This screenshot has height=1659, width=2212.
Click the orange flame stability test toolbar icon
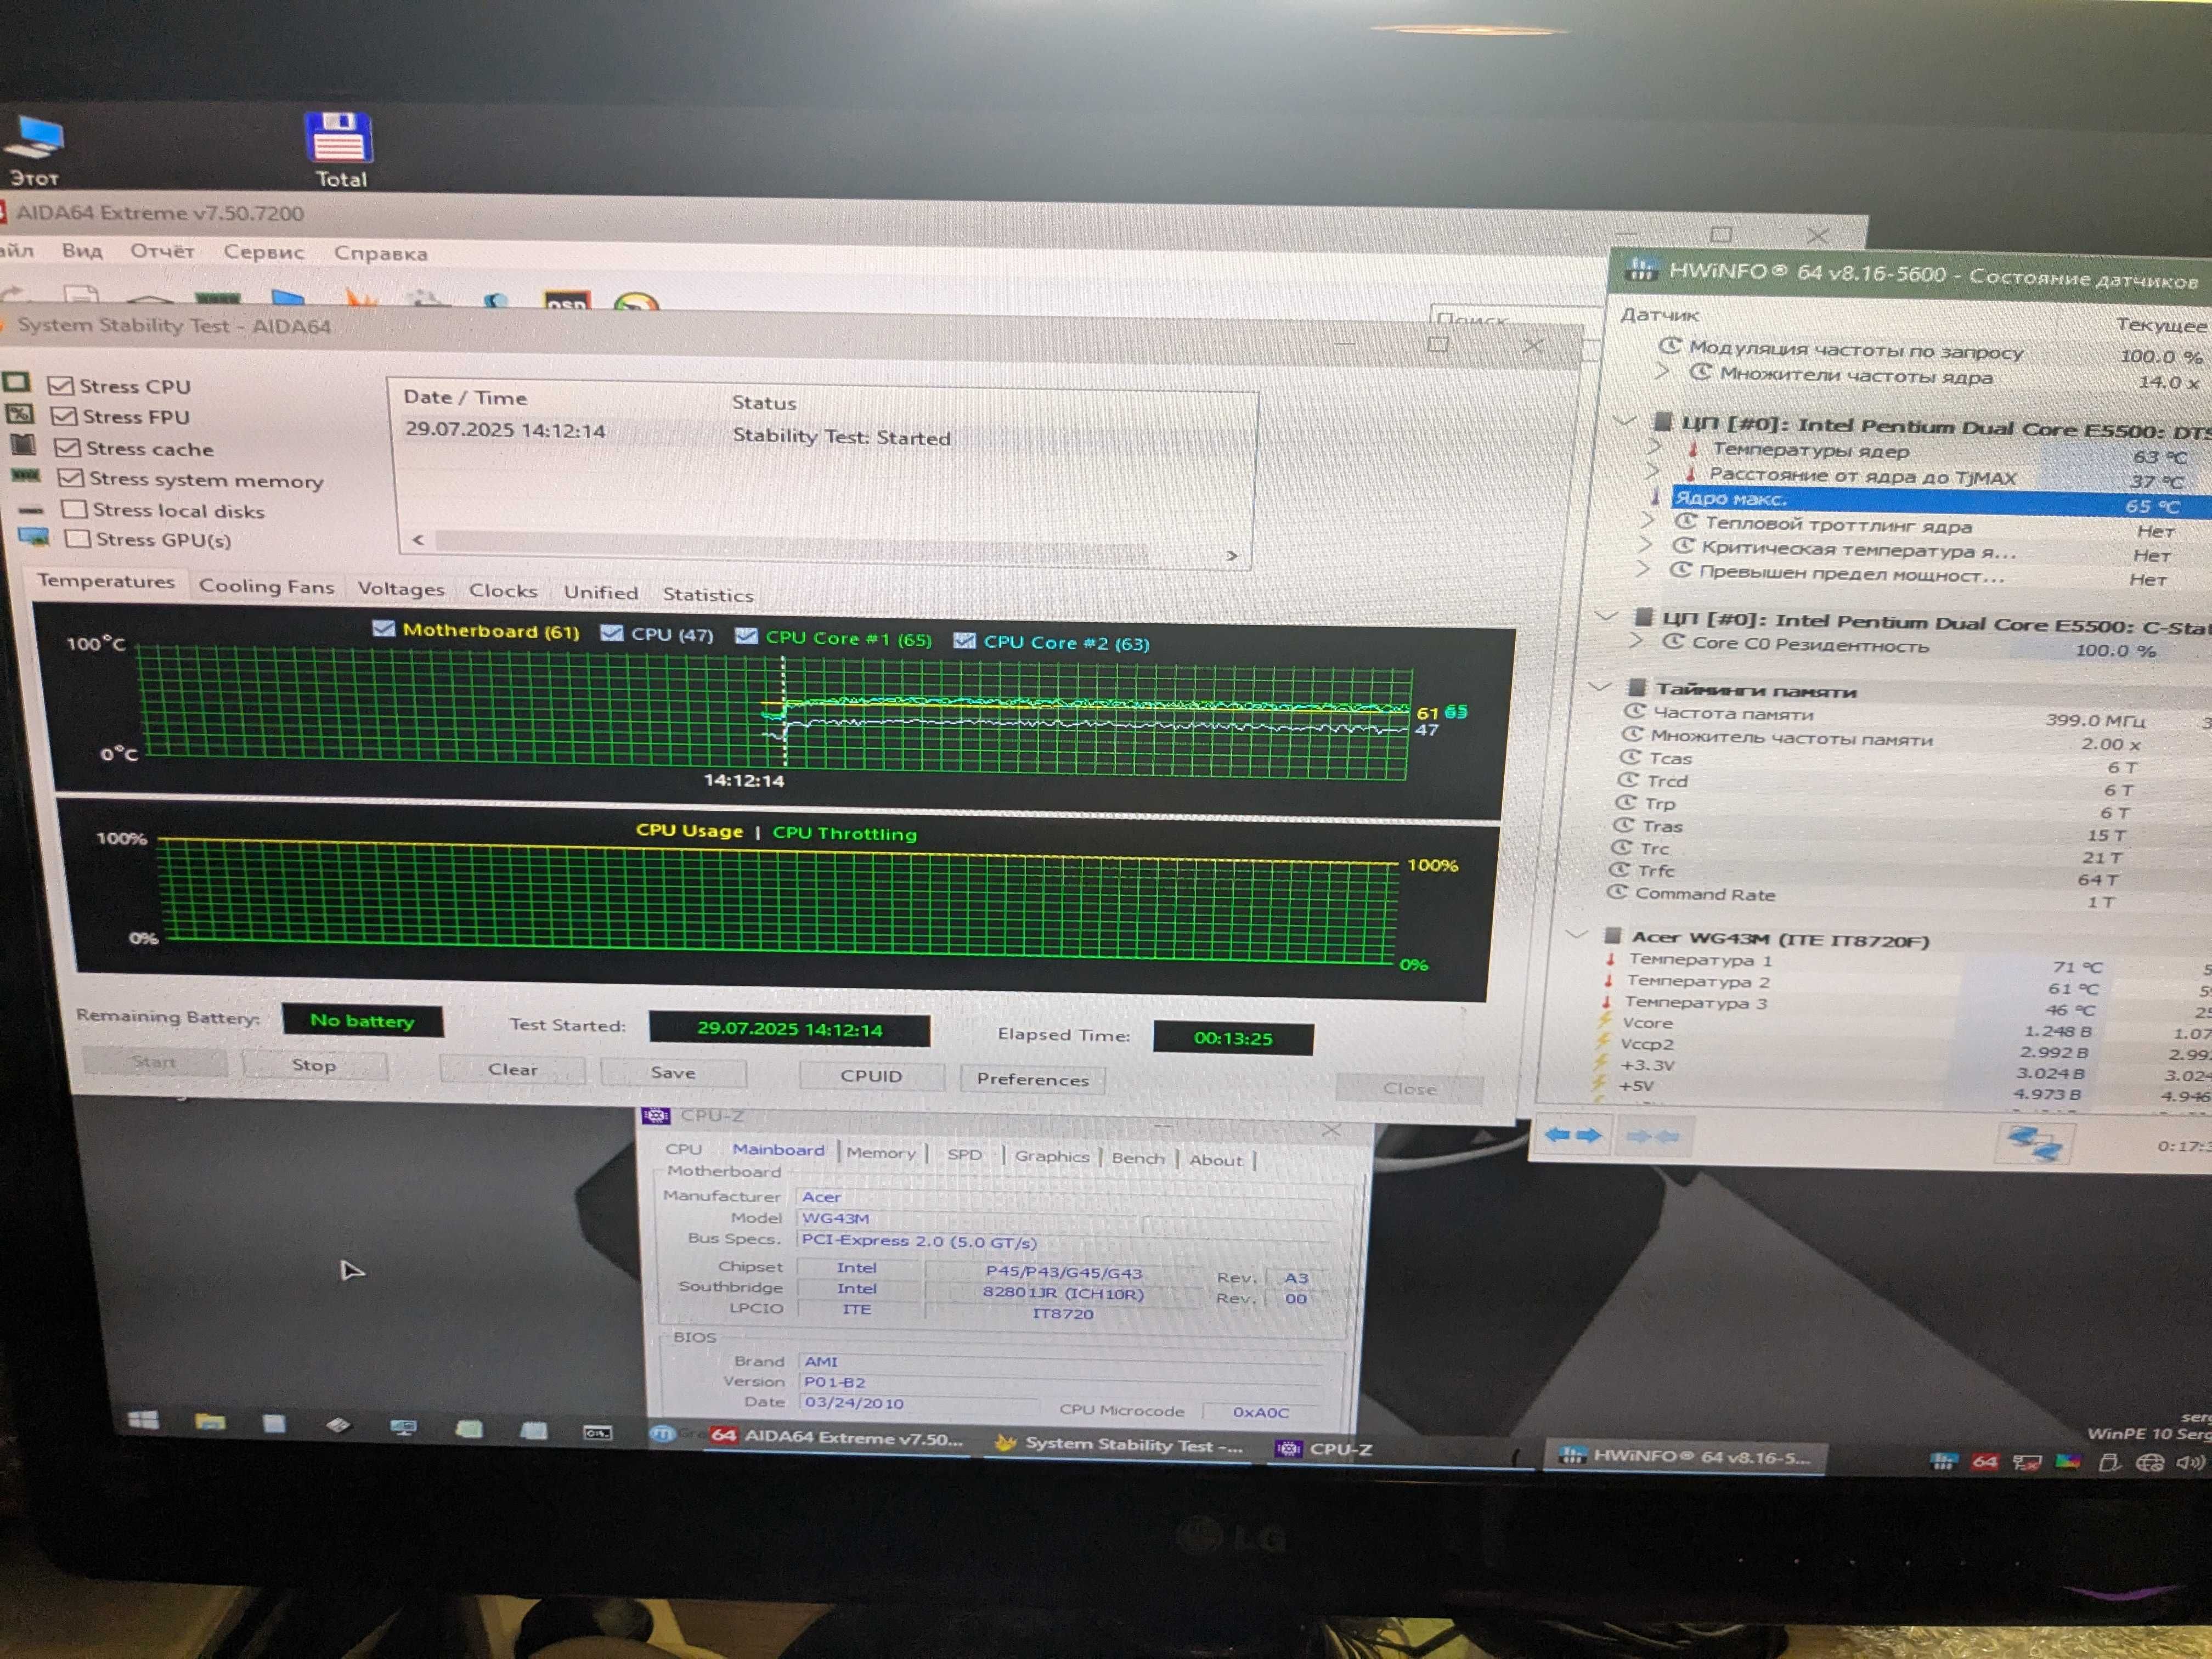coord(360,298)
